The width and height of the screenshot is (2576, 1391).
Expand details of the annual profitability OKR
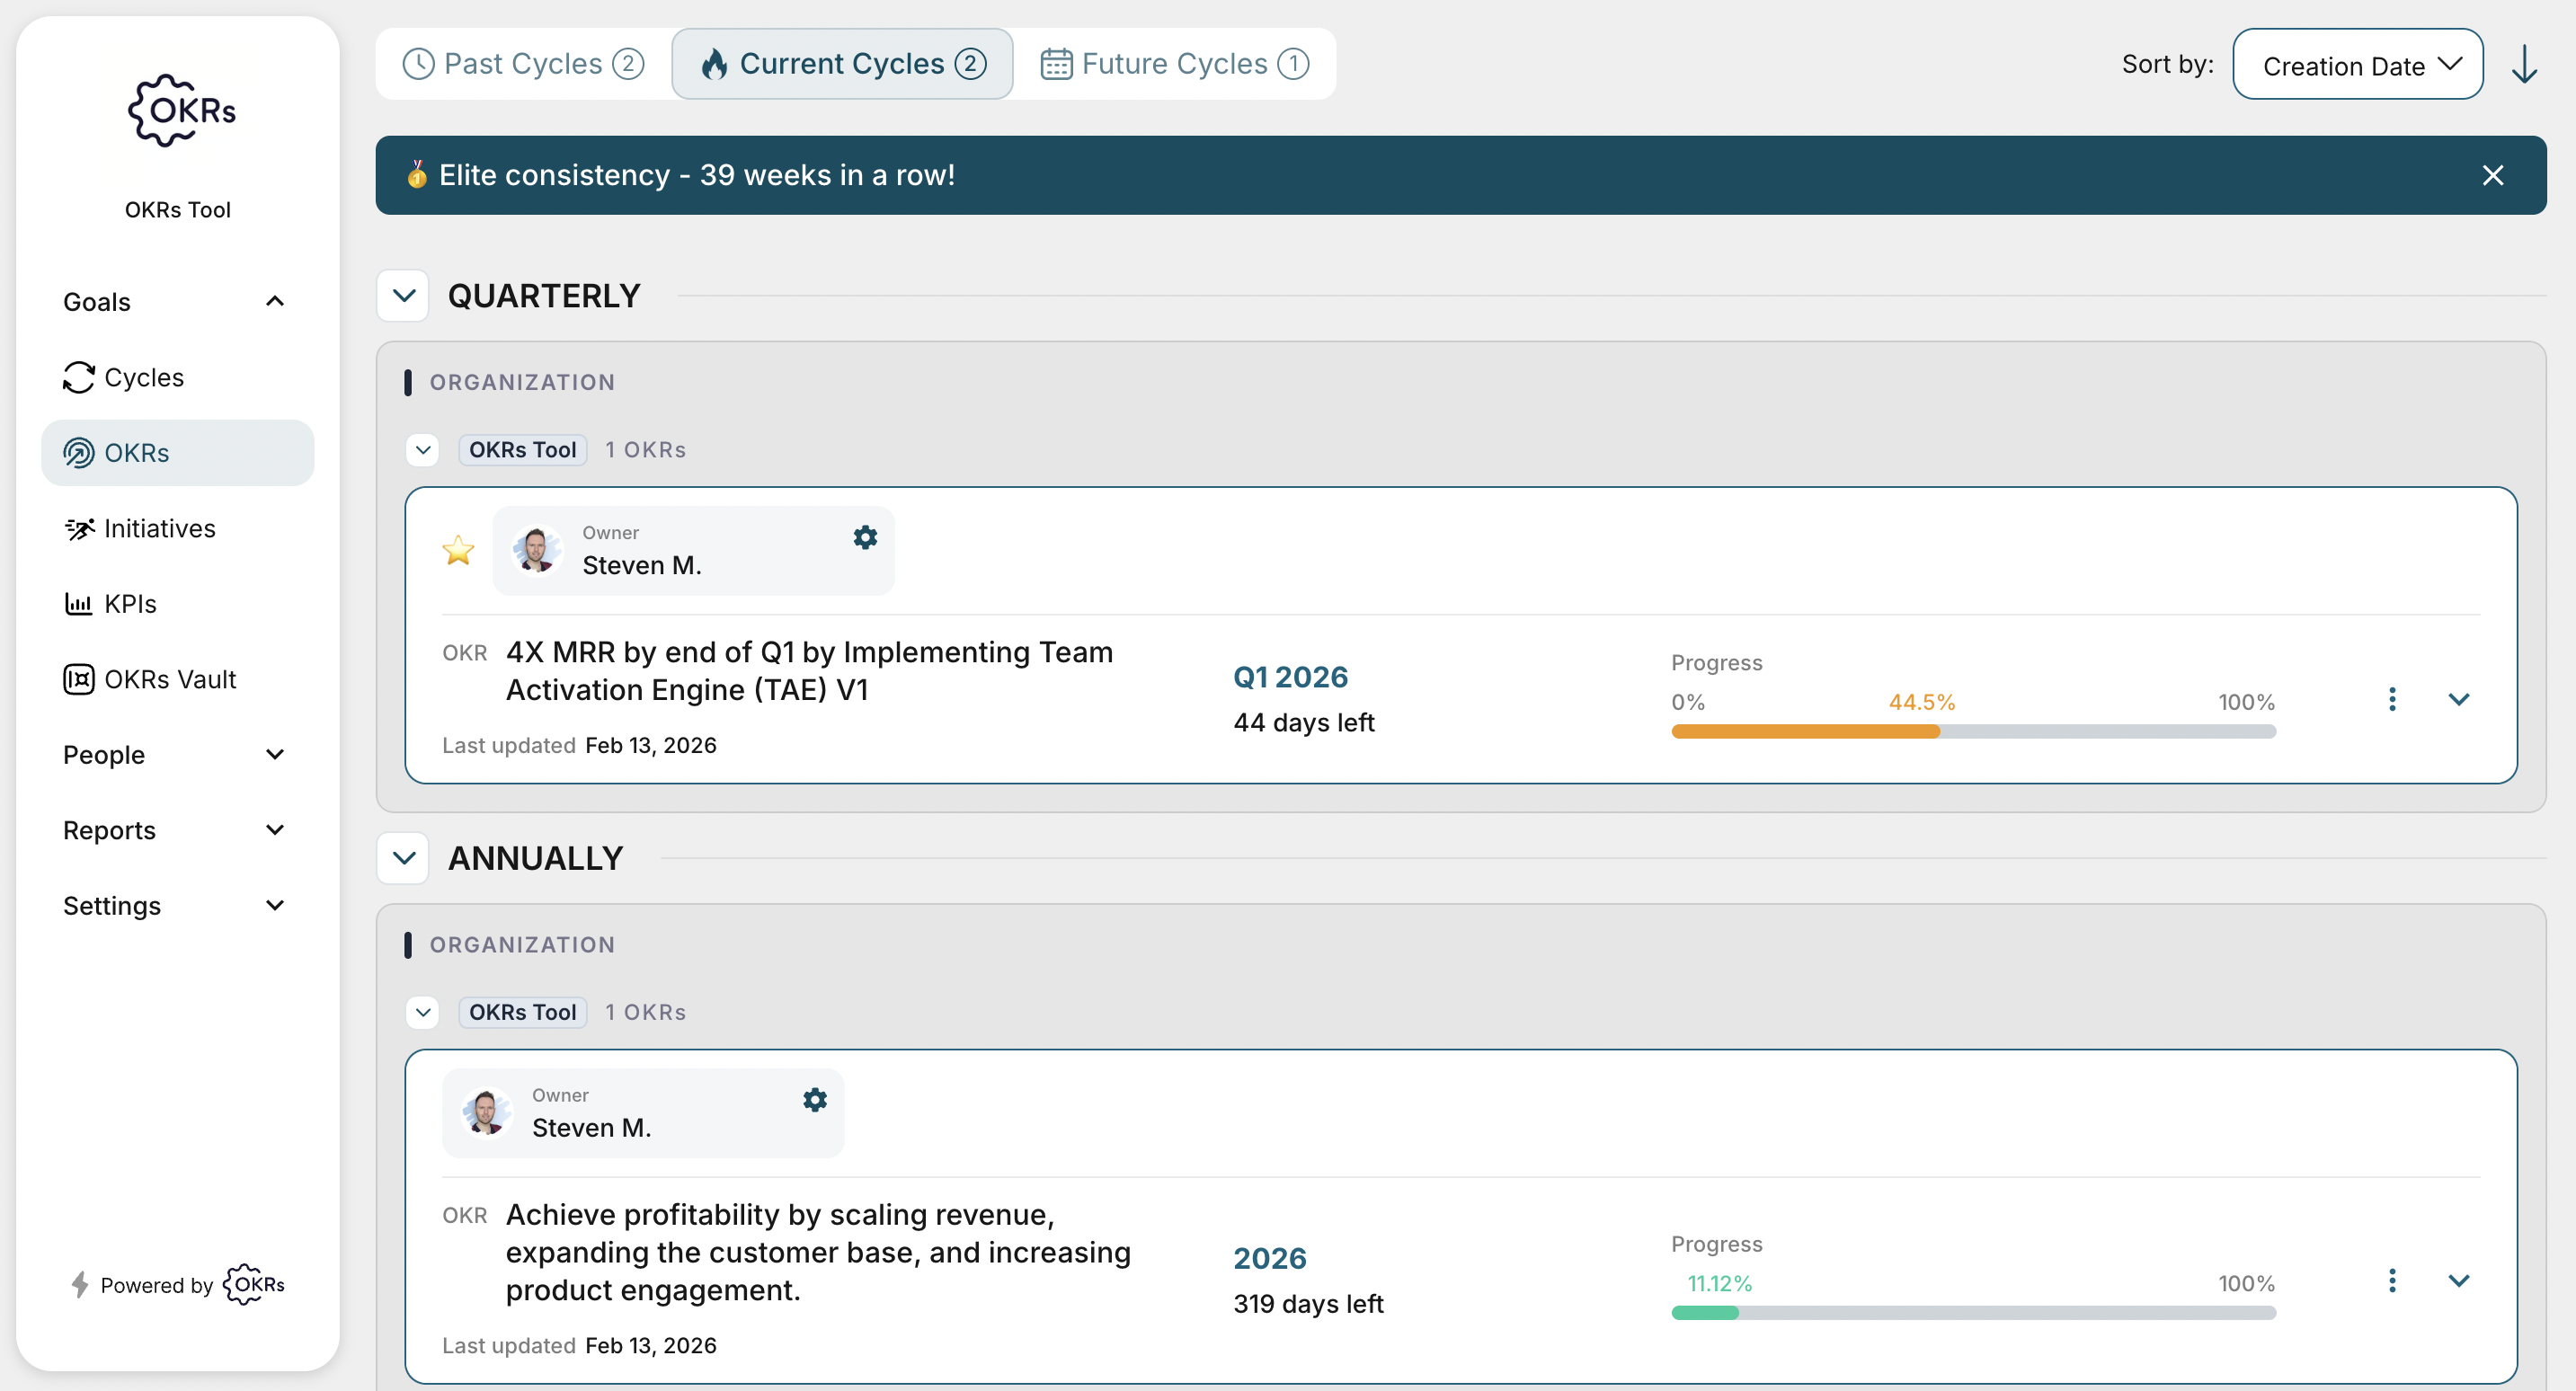(x=2459, y=1280)
